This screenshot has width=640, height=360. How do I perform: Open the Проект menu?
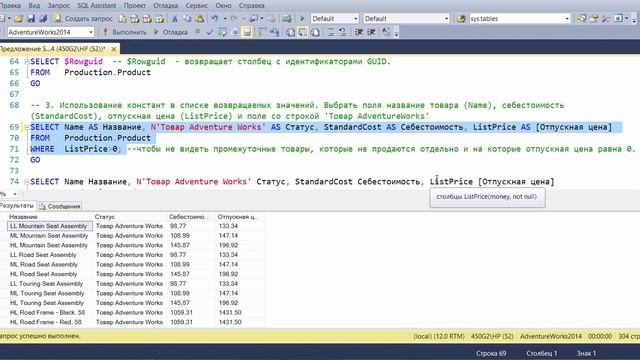click(x=135, y=5)
